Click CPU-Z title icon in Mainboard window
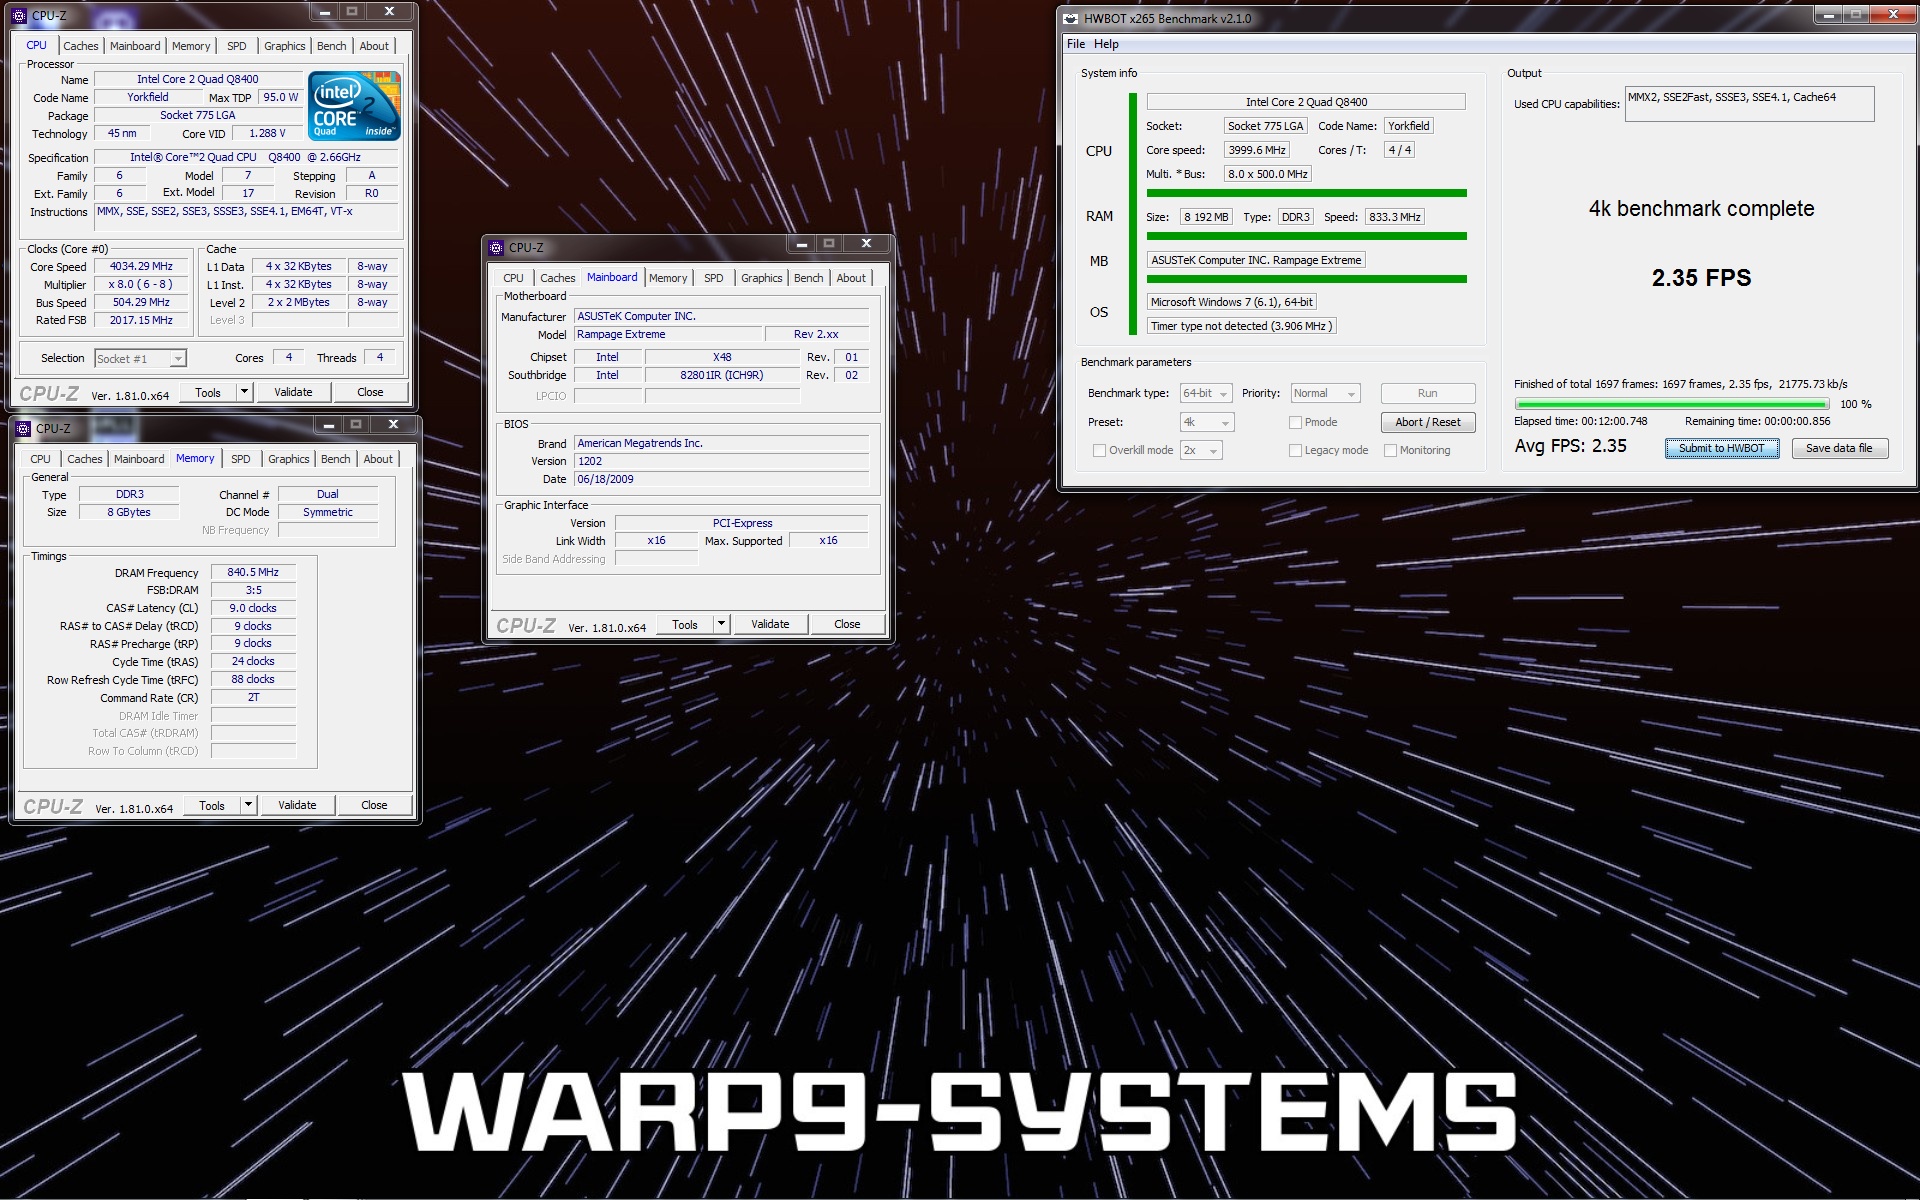 tap(496, 247)
